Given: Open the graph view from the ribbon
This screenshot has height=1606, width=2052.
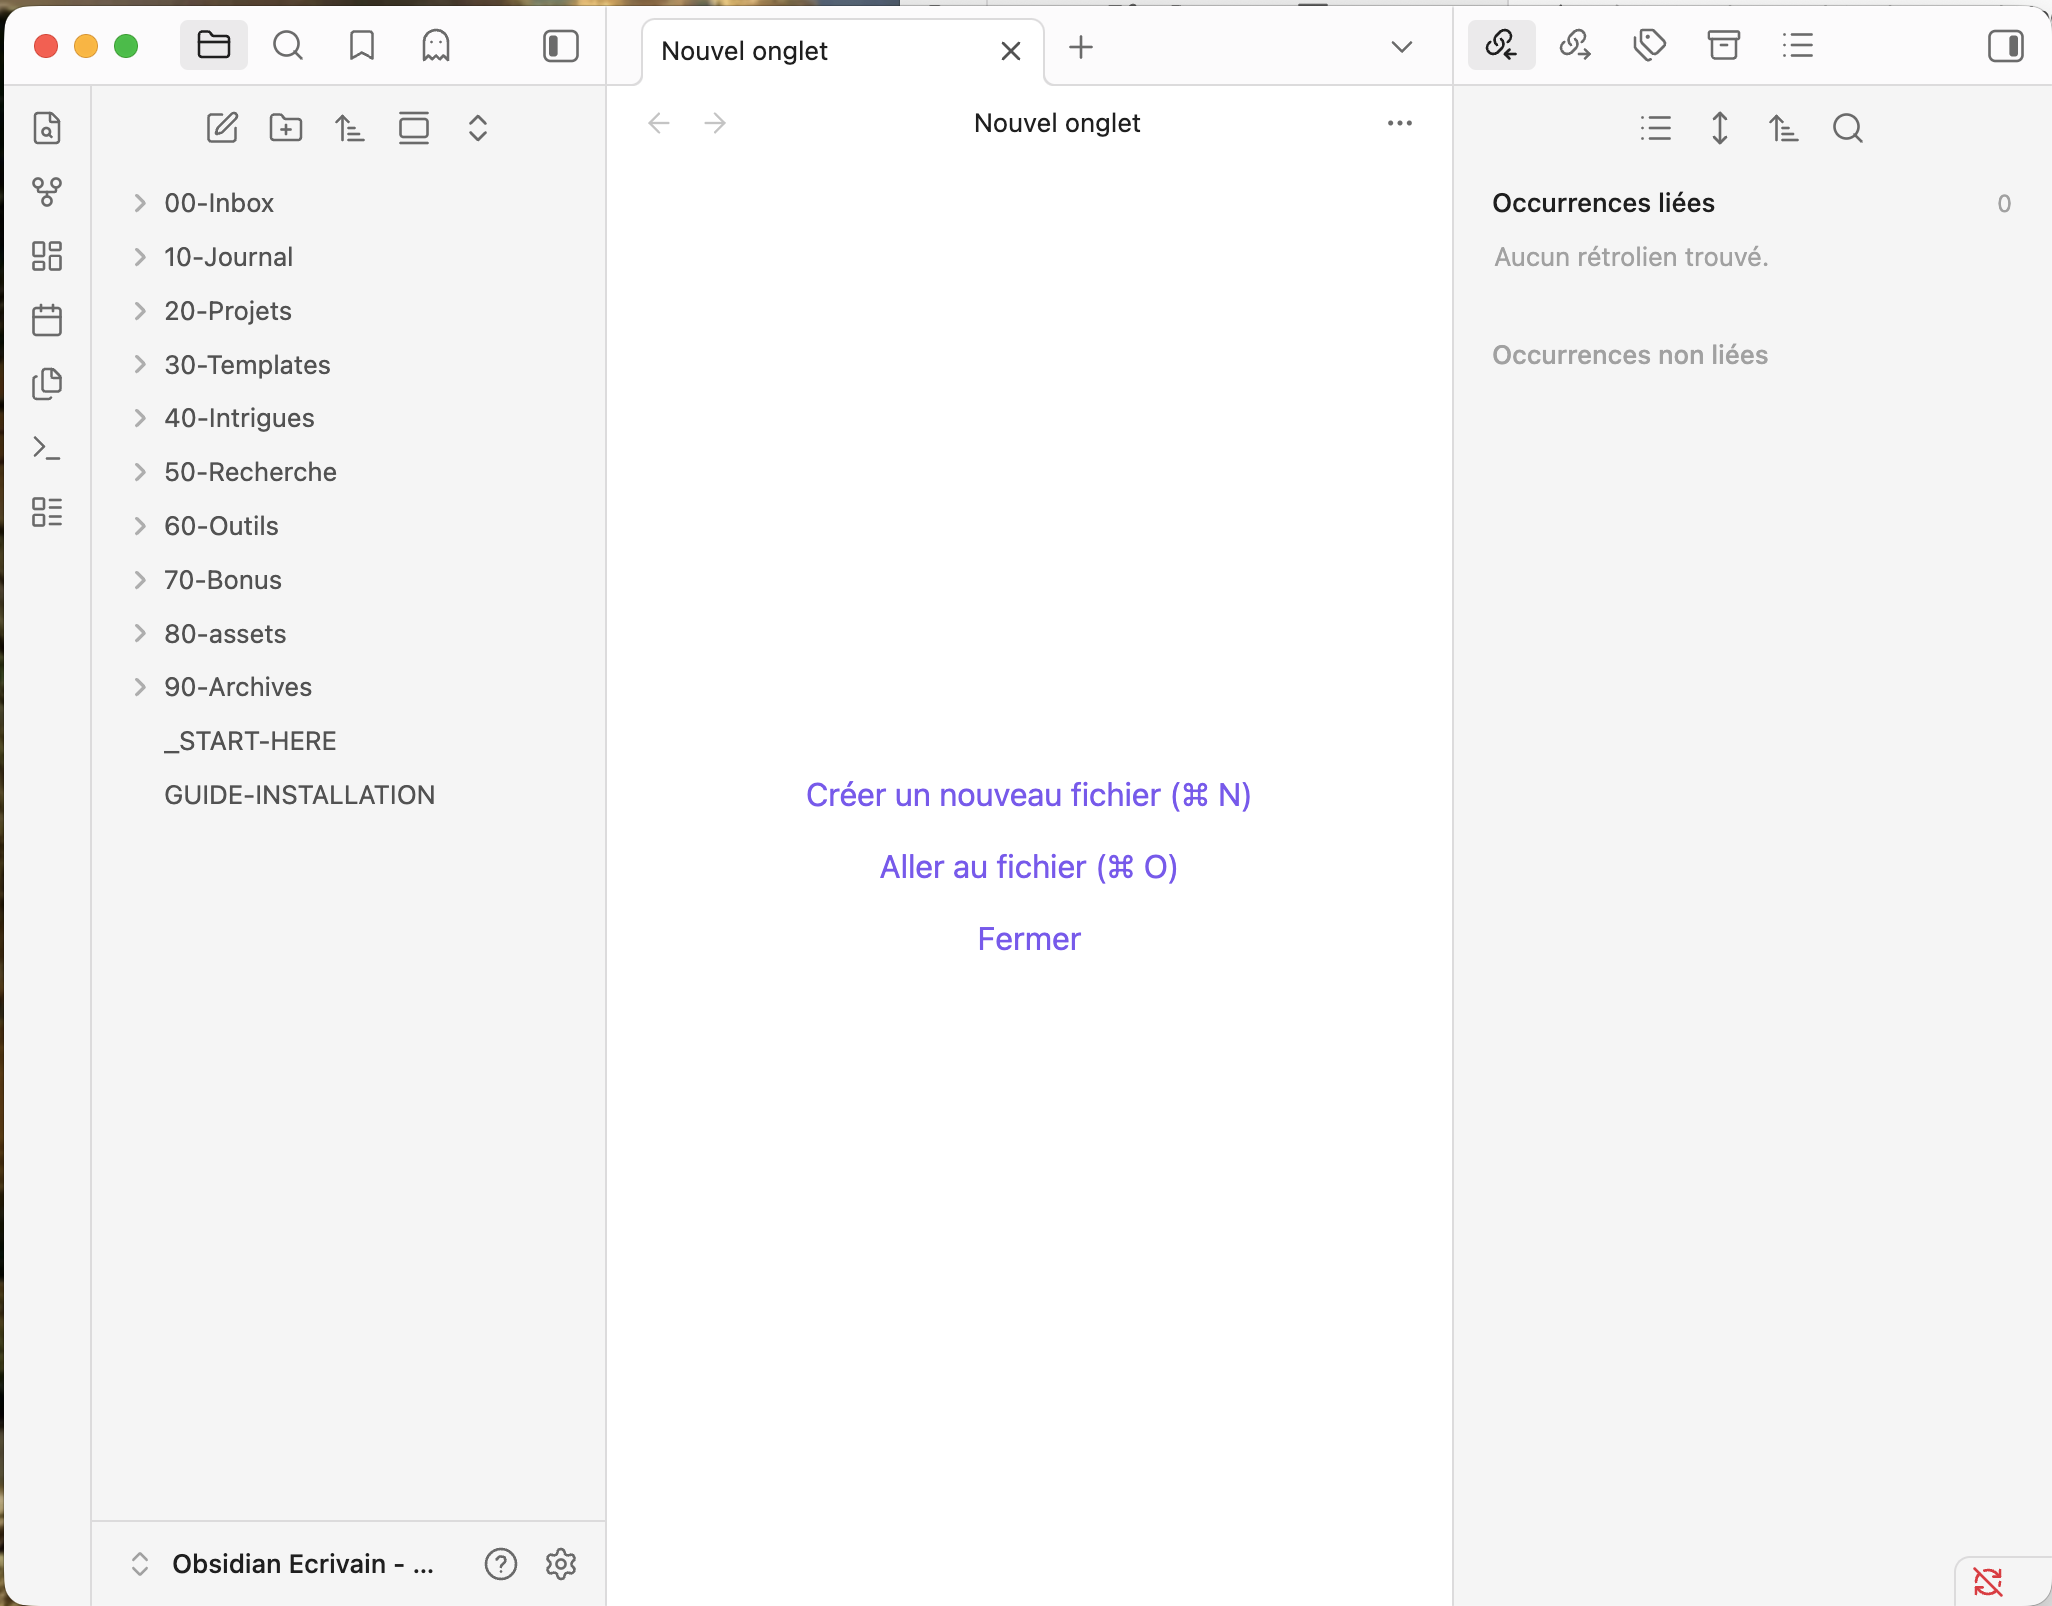Looking at the screenshot, I should (47, 191).
